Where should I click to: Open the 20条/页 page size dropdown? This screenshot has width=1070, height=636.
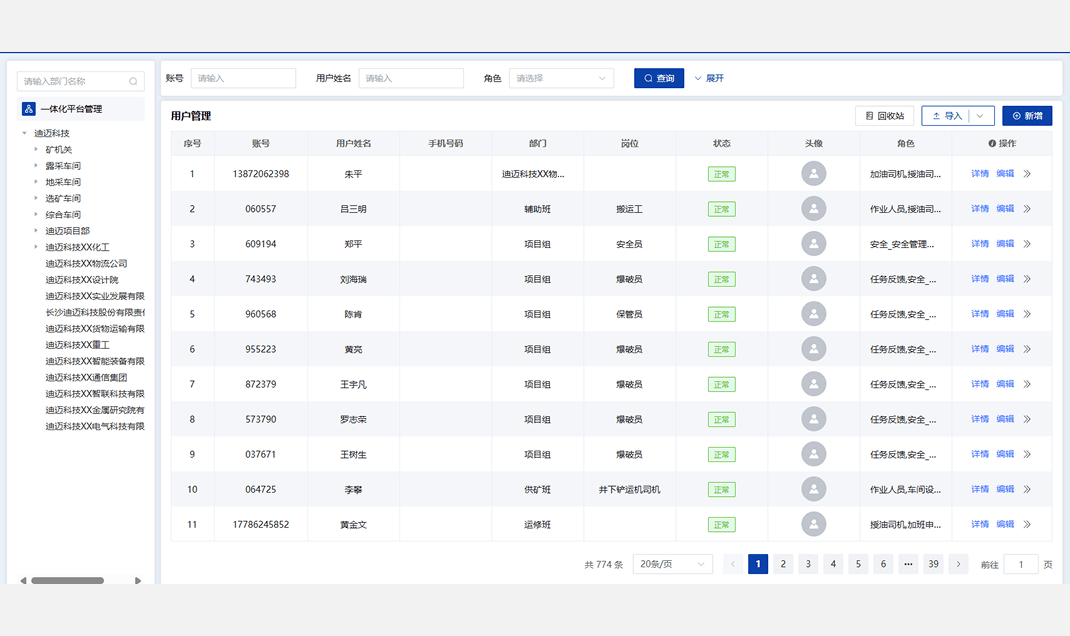coord(673,564)
